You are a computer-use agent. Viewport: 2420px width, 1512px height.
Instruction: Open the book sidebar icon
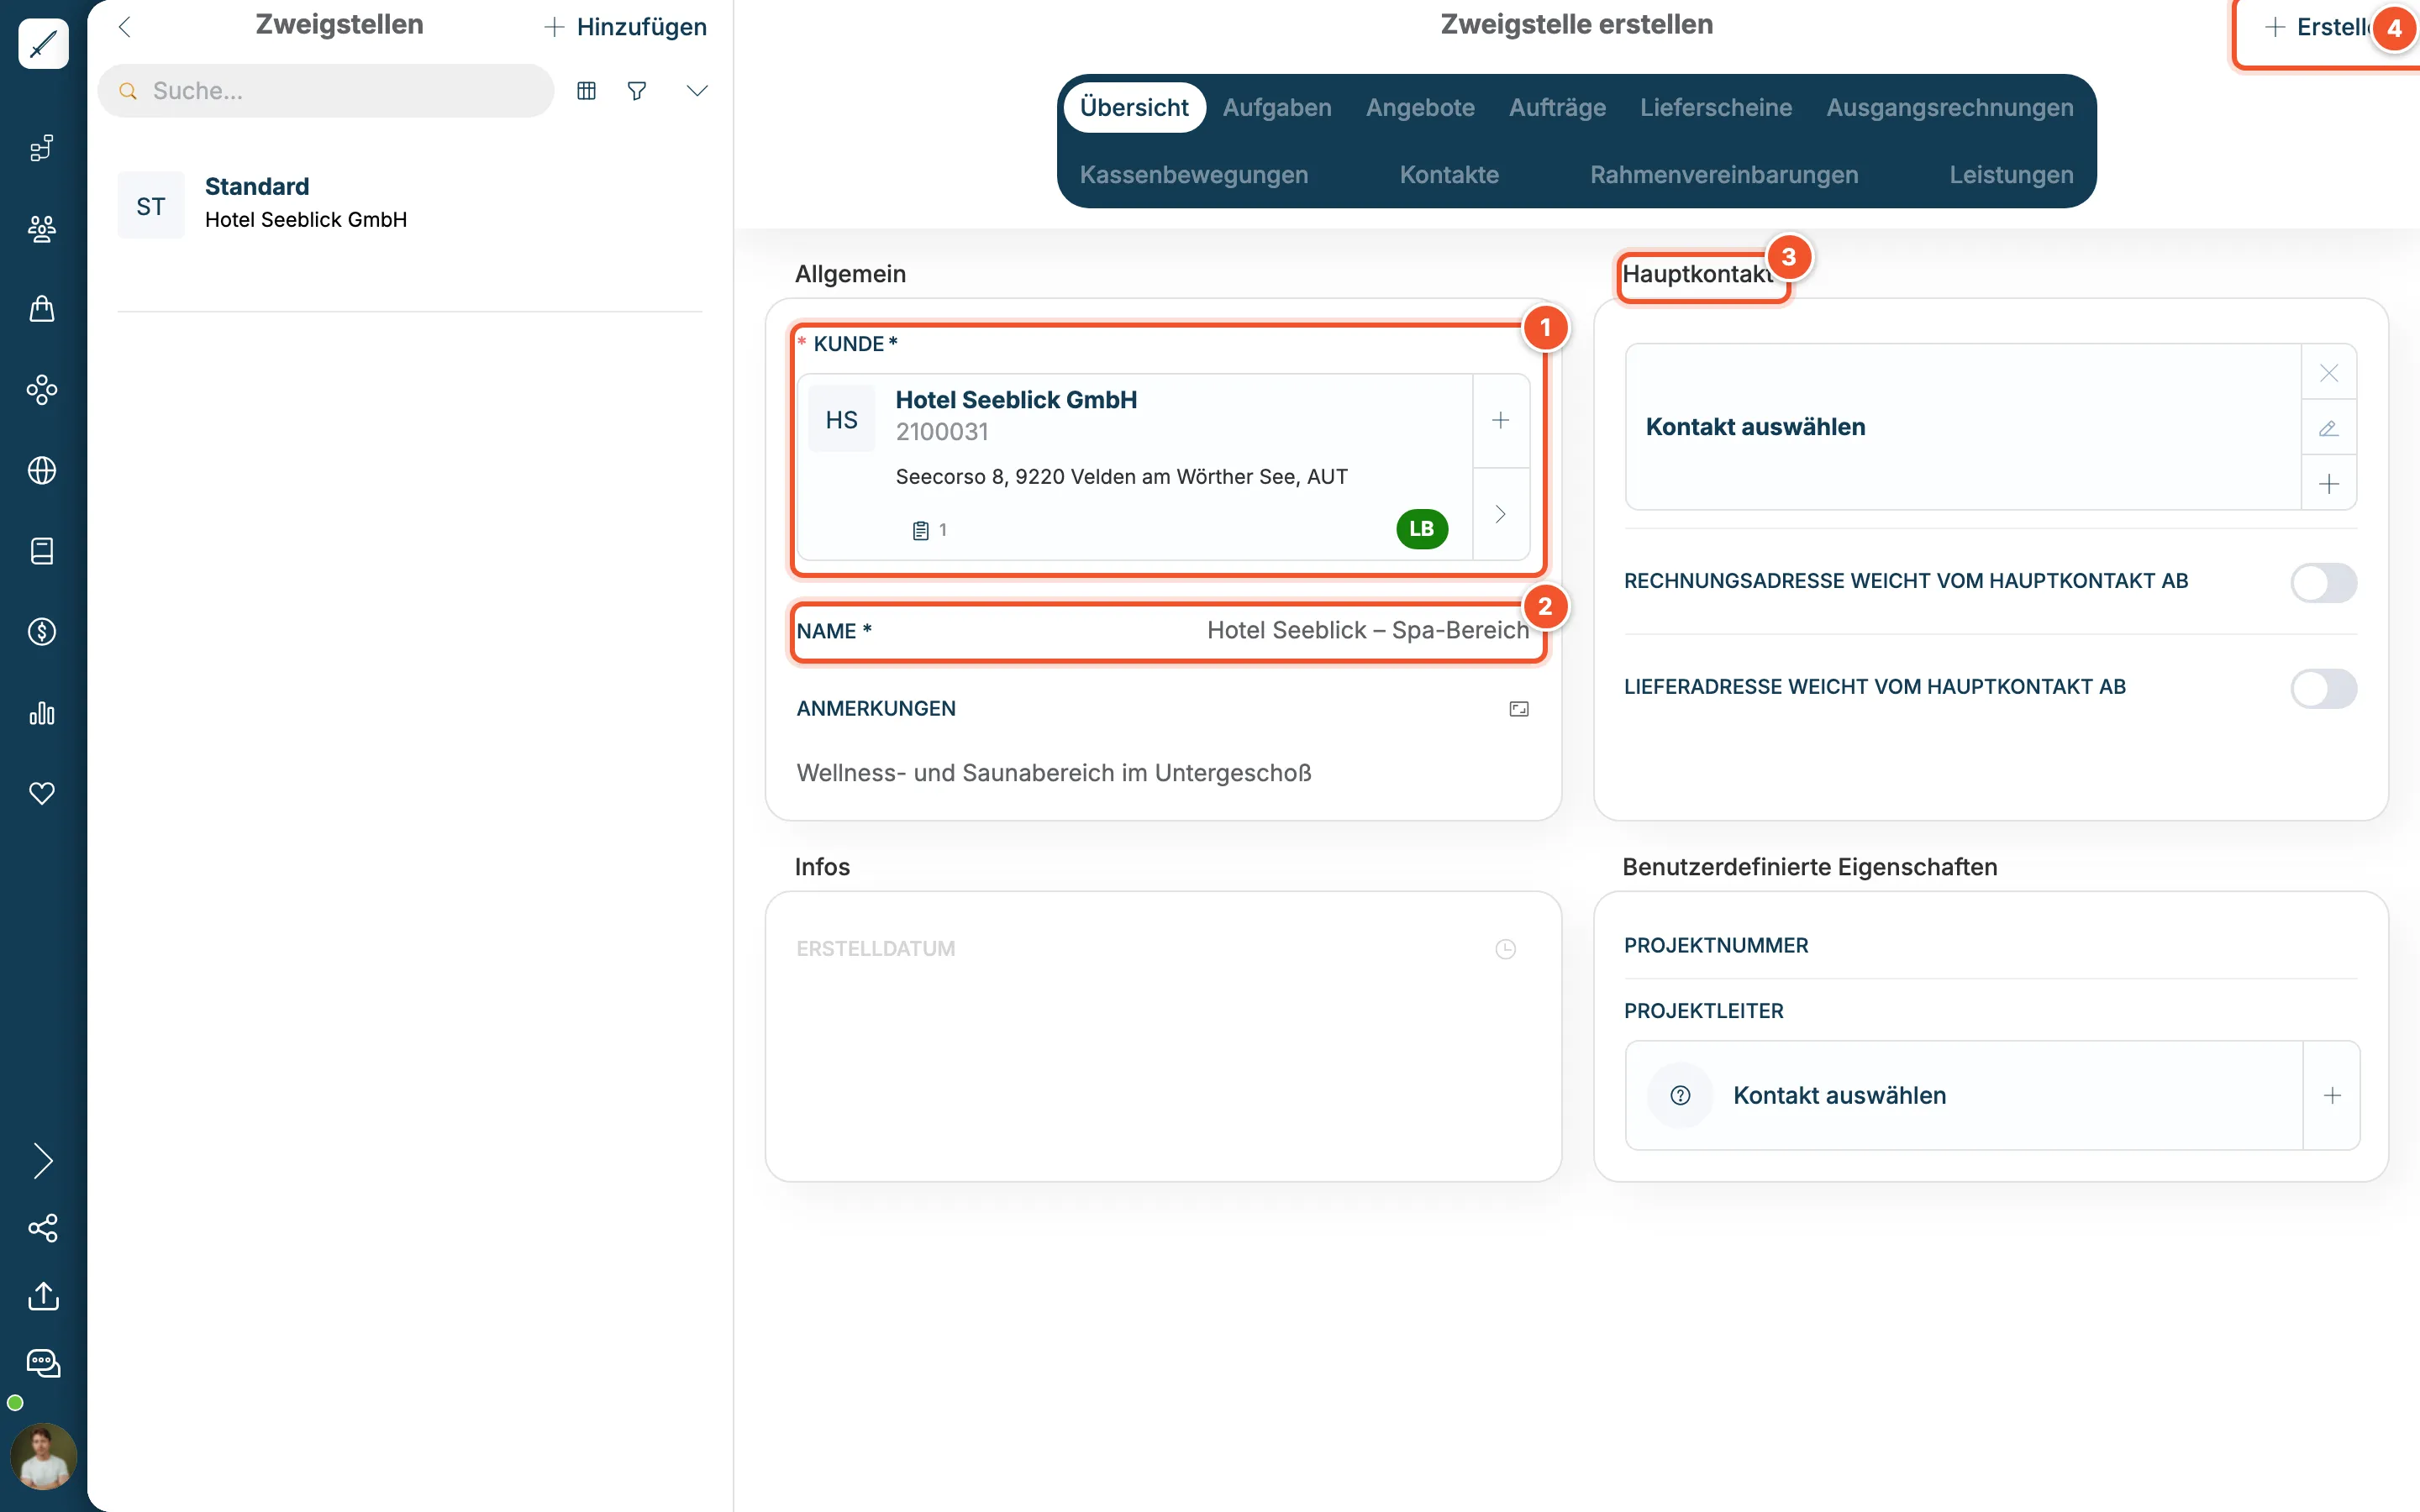(x=42, y=551)
